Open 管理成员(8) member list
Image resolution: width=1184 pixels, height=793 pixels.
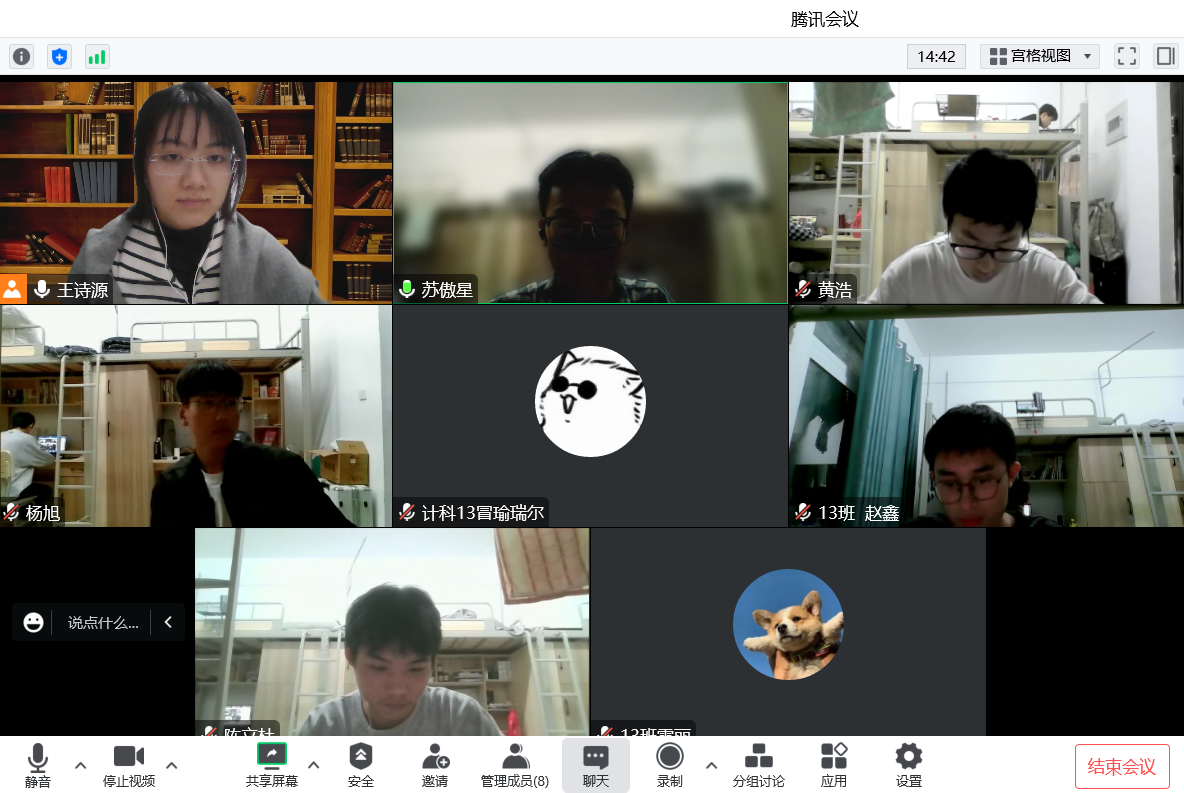click(x=514, y=765)
